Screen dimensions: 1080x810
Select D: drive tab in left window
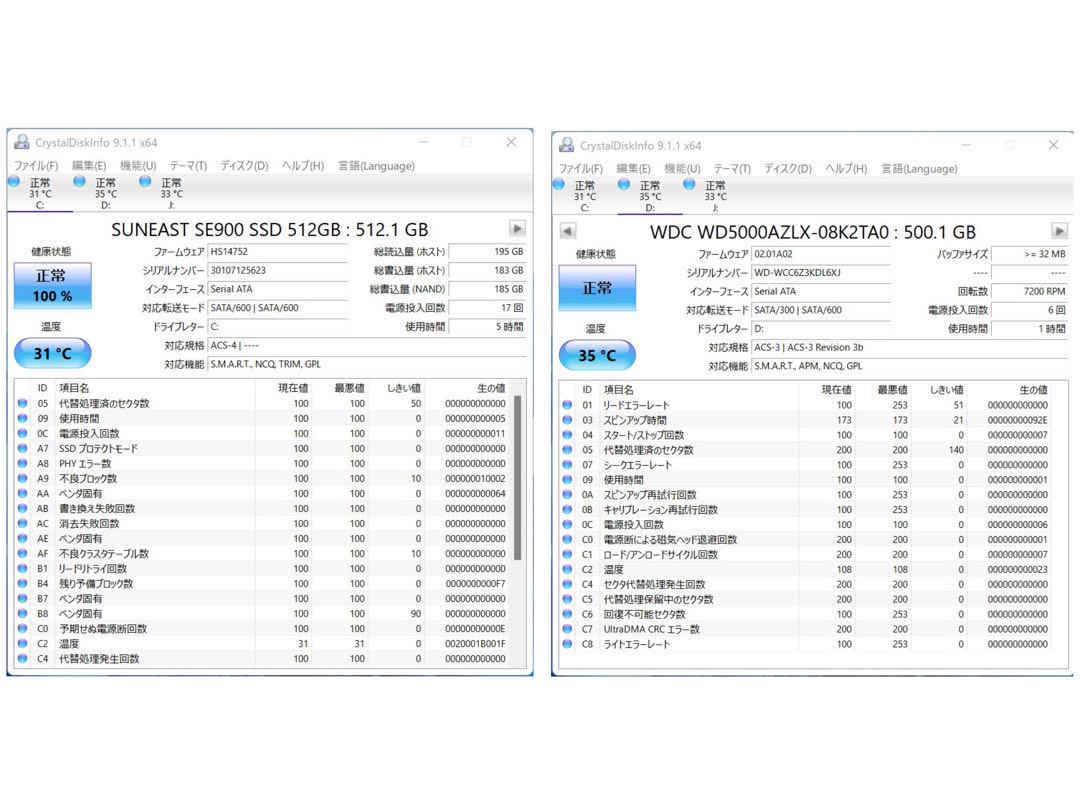pyautogui.click(x=105, y=193)
